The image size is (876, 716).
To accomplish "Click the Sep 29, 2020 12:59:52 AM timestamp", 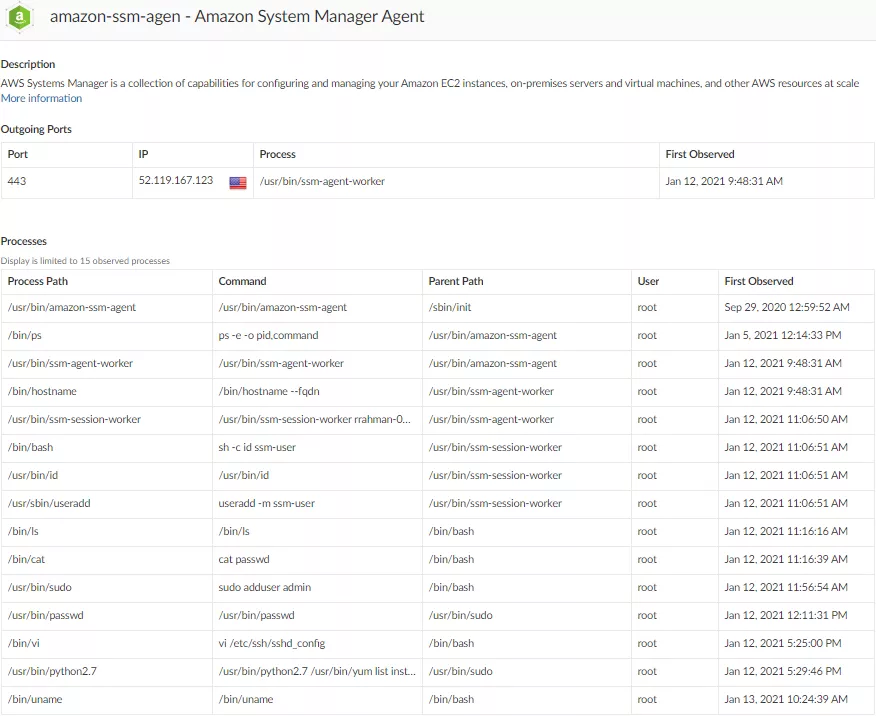I will click(787, 307).
